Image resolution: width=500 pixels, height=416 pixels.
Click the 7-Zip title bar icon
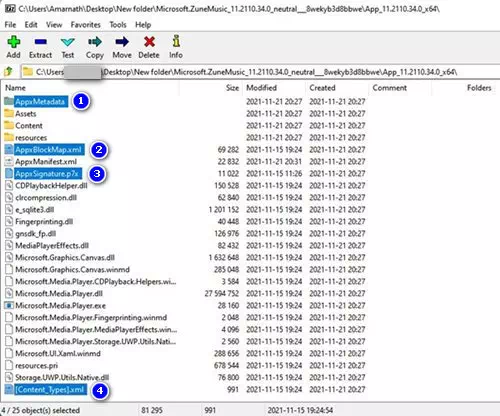[x=10, y=8]
